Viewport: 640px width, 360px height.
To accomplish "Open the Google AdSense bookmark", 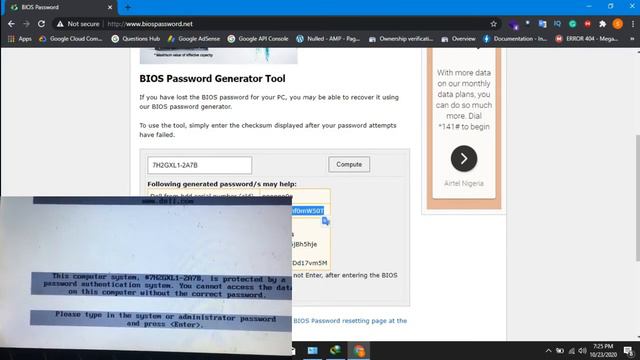I will click(194, 39).
